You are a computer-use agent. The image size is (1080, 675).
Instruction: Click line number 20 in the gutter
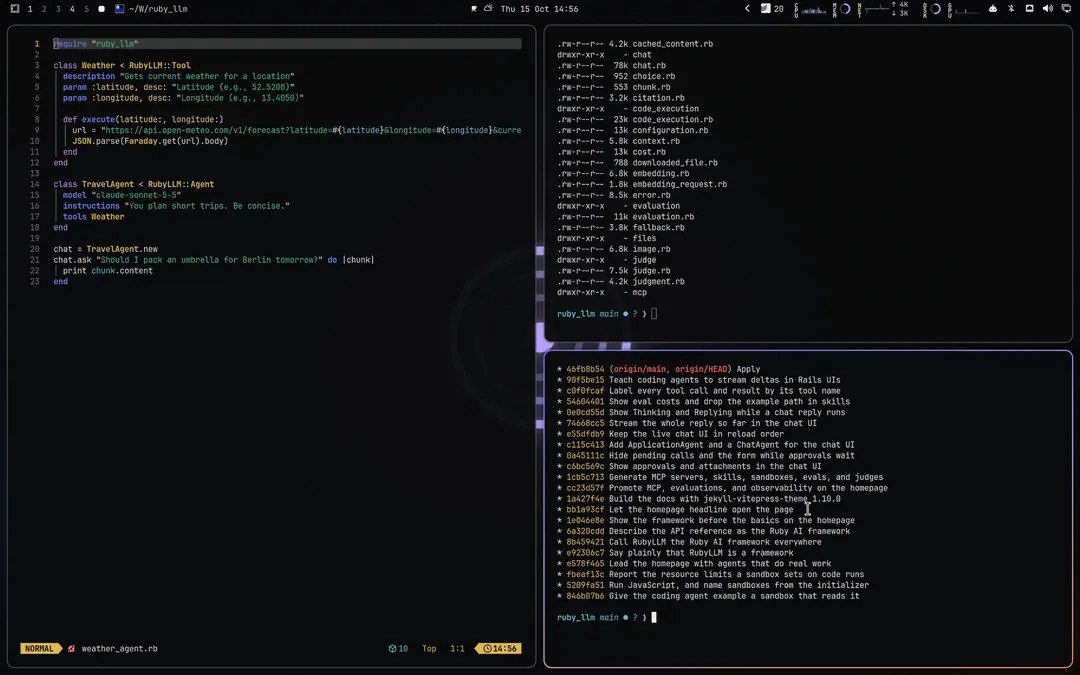pos(34,249)
